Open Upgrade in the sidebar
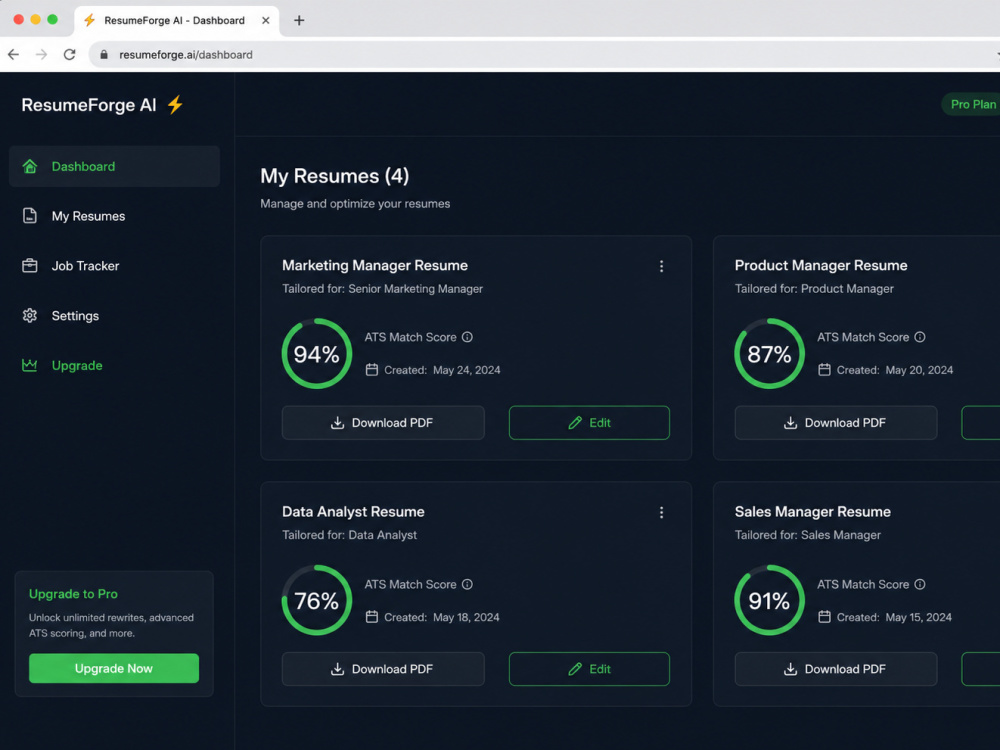 pos(115,365)
